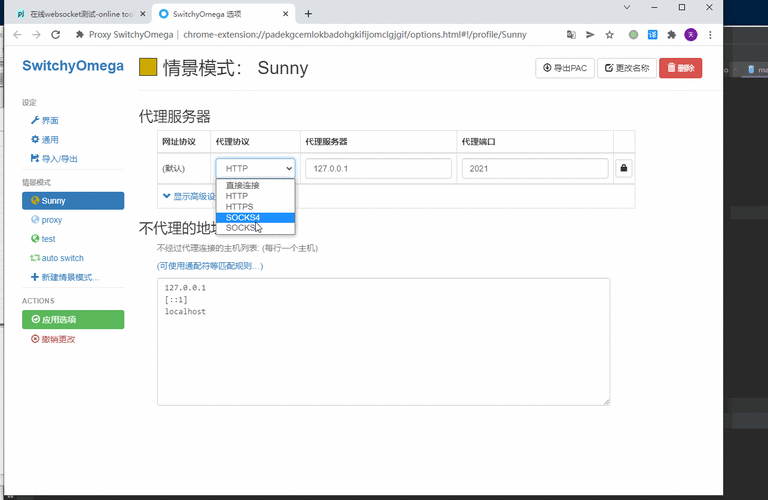768x500 pixels.
Task: Close the SwitchyOmega options tab
Action: click(x=286, y=14)
